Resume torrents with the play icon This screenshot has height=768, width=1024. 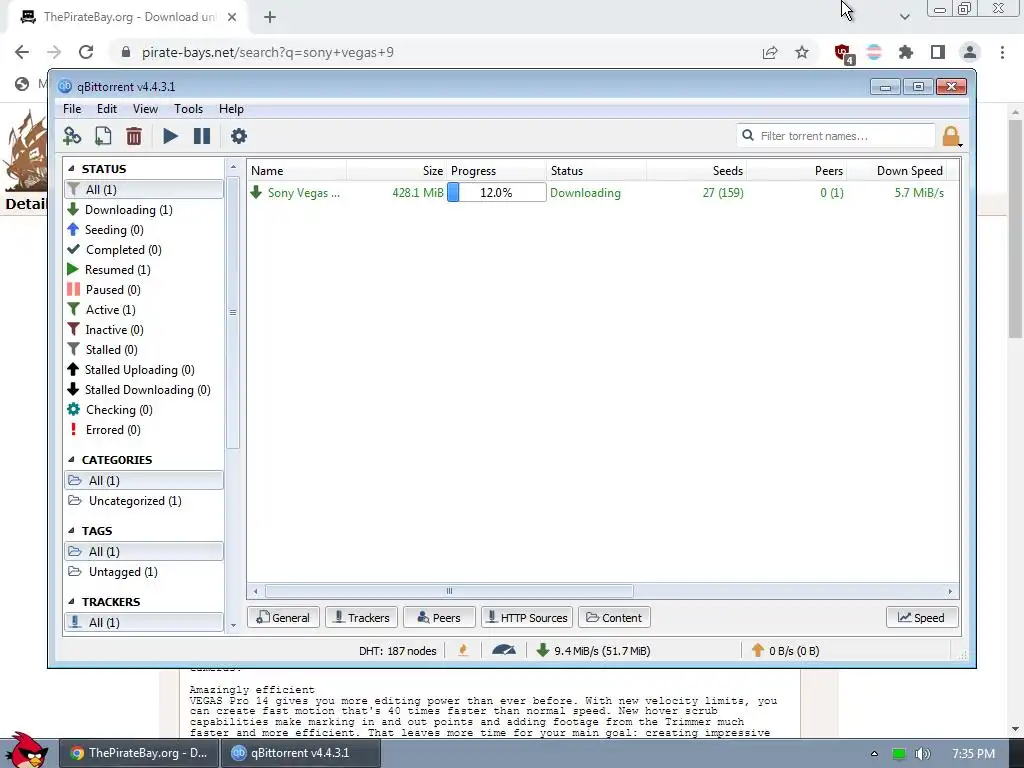coord(170,136)
